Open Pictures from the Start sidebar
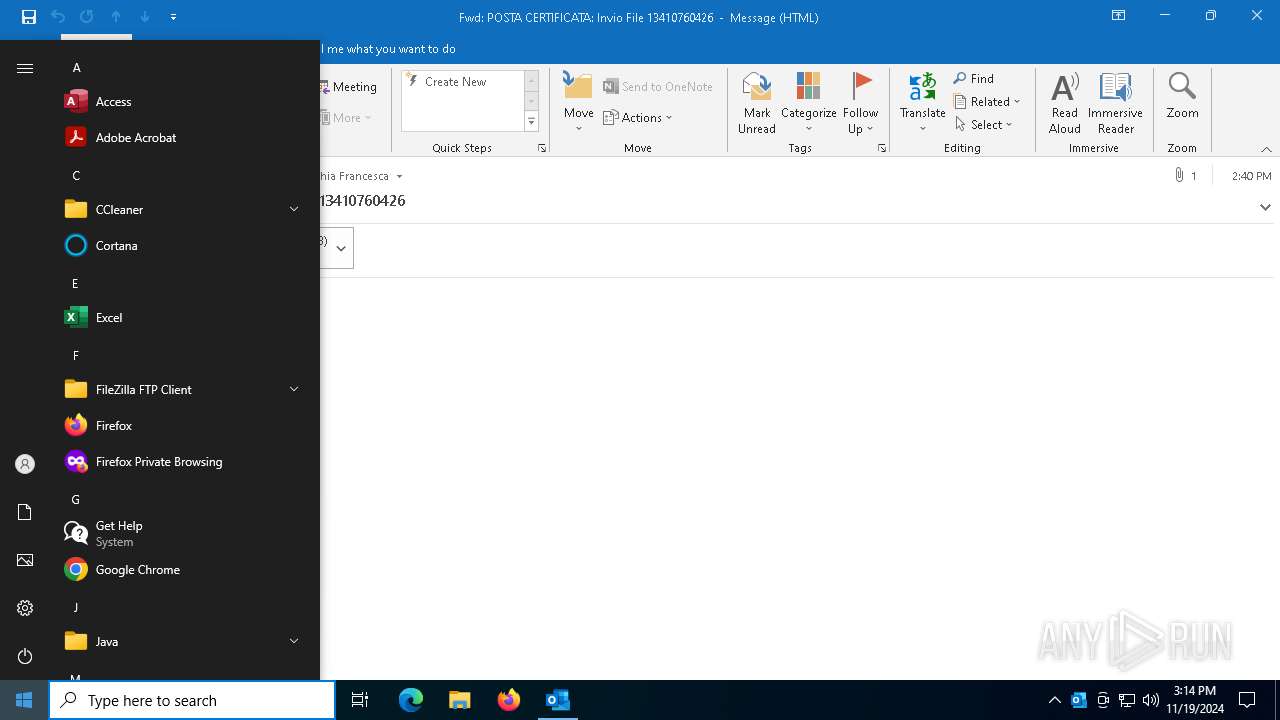 (x=25, y=560)
